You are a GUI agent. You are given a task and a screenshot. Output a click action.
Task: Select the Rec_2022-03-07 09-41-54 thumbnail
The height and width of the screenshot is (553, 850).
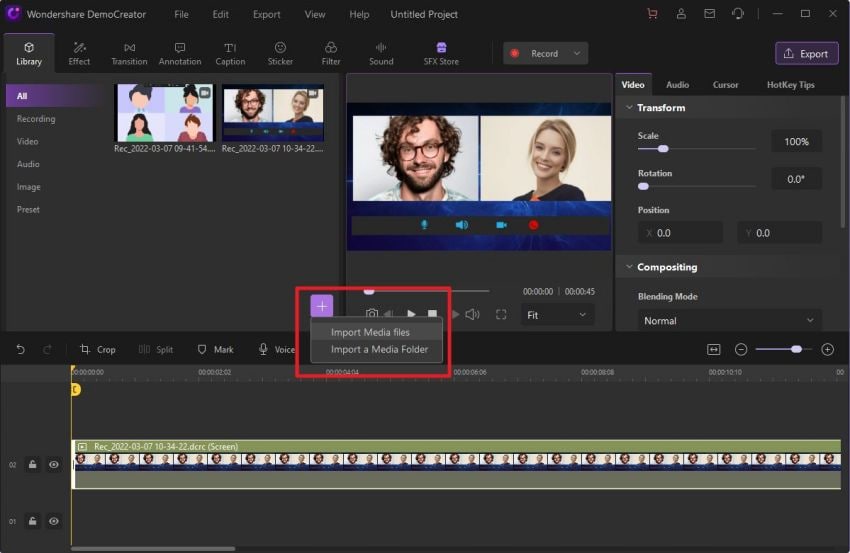tap(165, 113)
